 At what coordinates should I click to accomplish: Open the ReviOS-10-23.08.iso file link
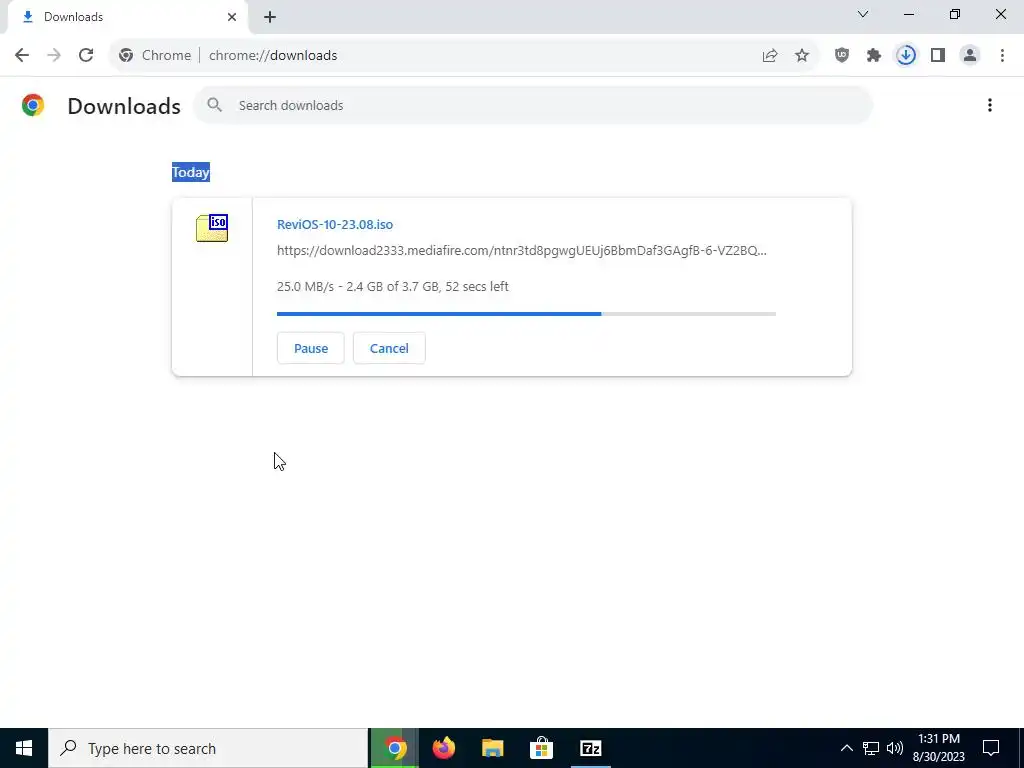(335, 224)
